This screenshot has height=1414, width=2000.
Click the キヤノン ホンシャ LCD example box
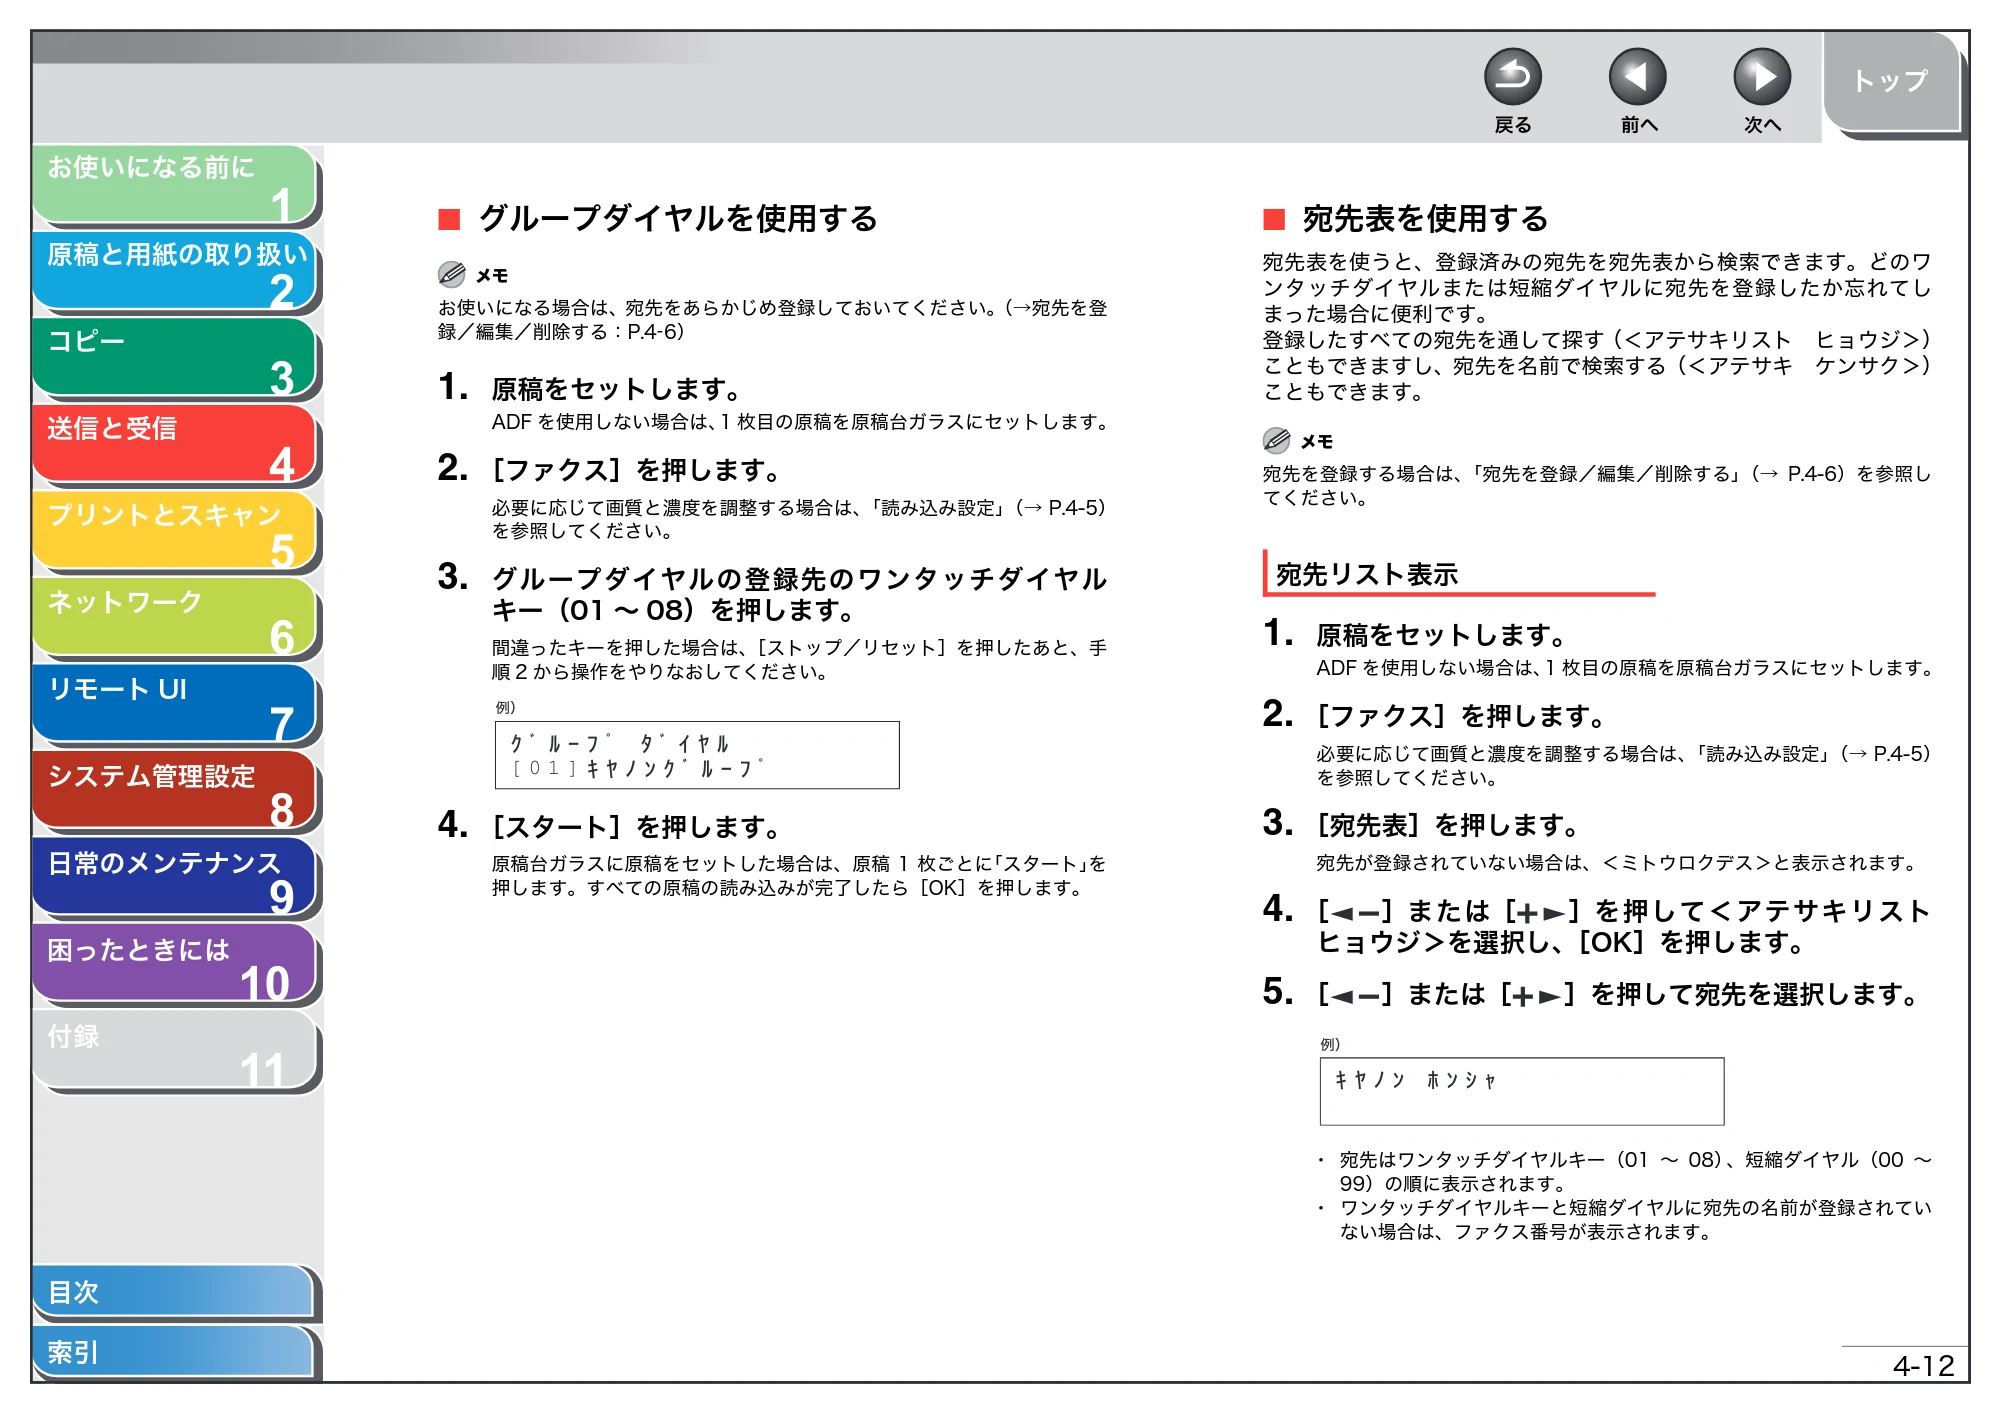(1522, 1091)
